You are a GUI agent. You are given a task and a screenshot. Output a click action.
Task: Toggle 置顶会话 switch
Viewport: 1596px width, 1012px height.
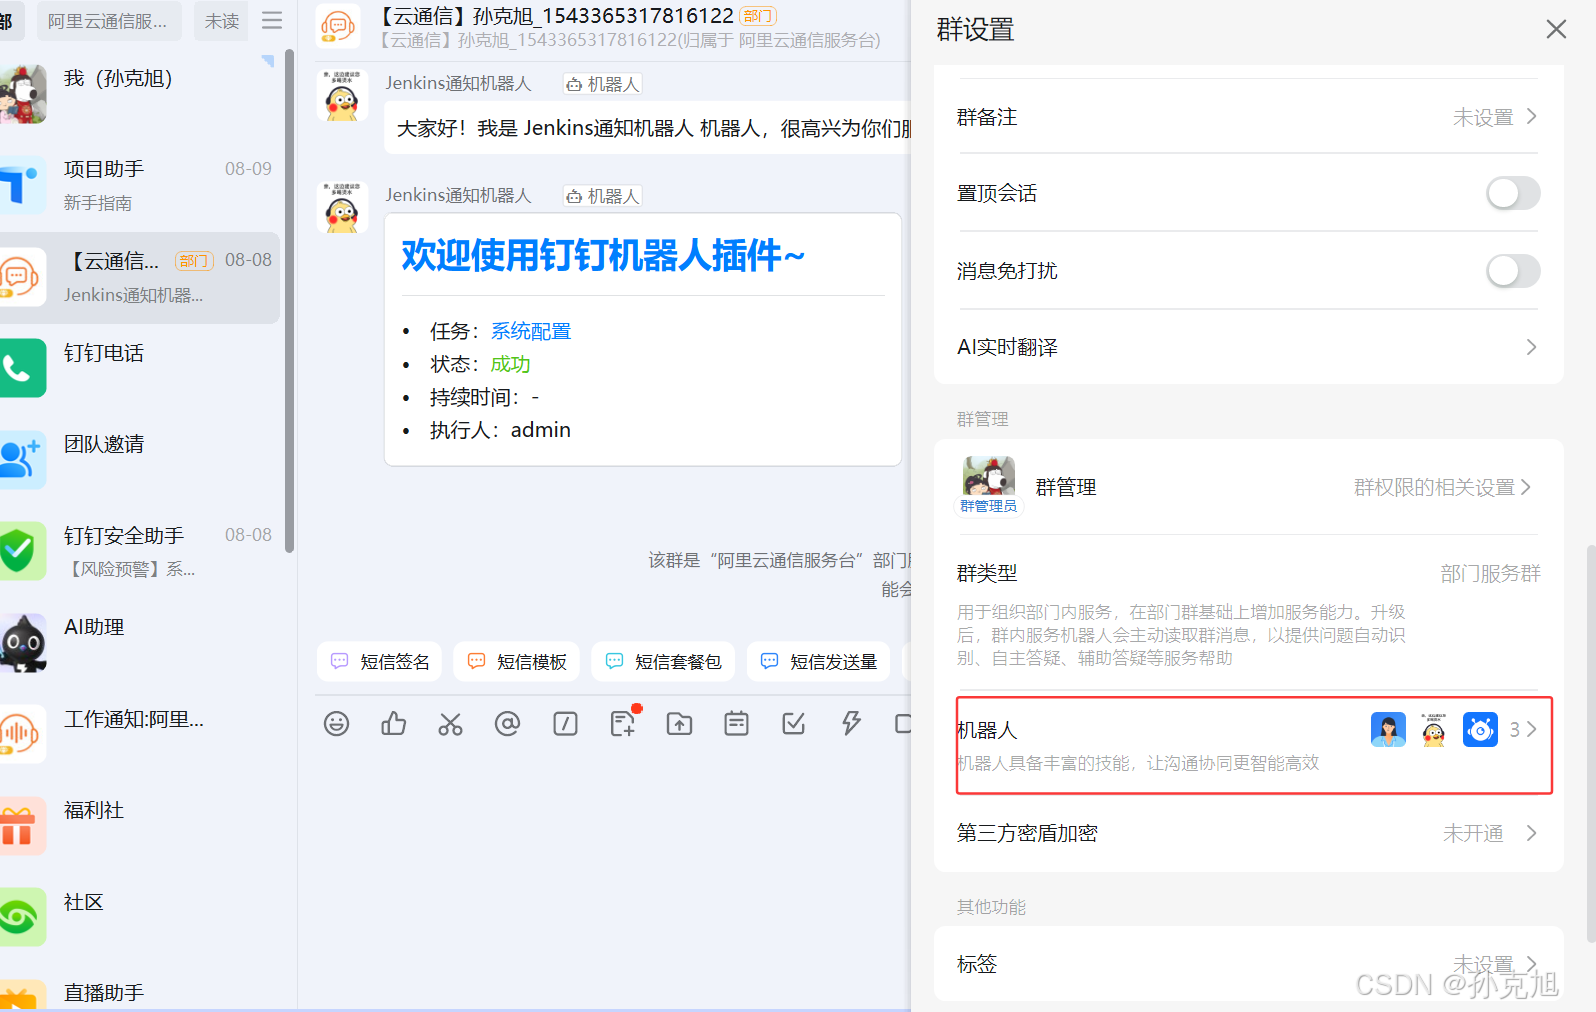1513,193
